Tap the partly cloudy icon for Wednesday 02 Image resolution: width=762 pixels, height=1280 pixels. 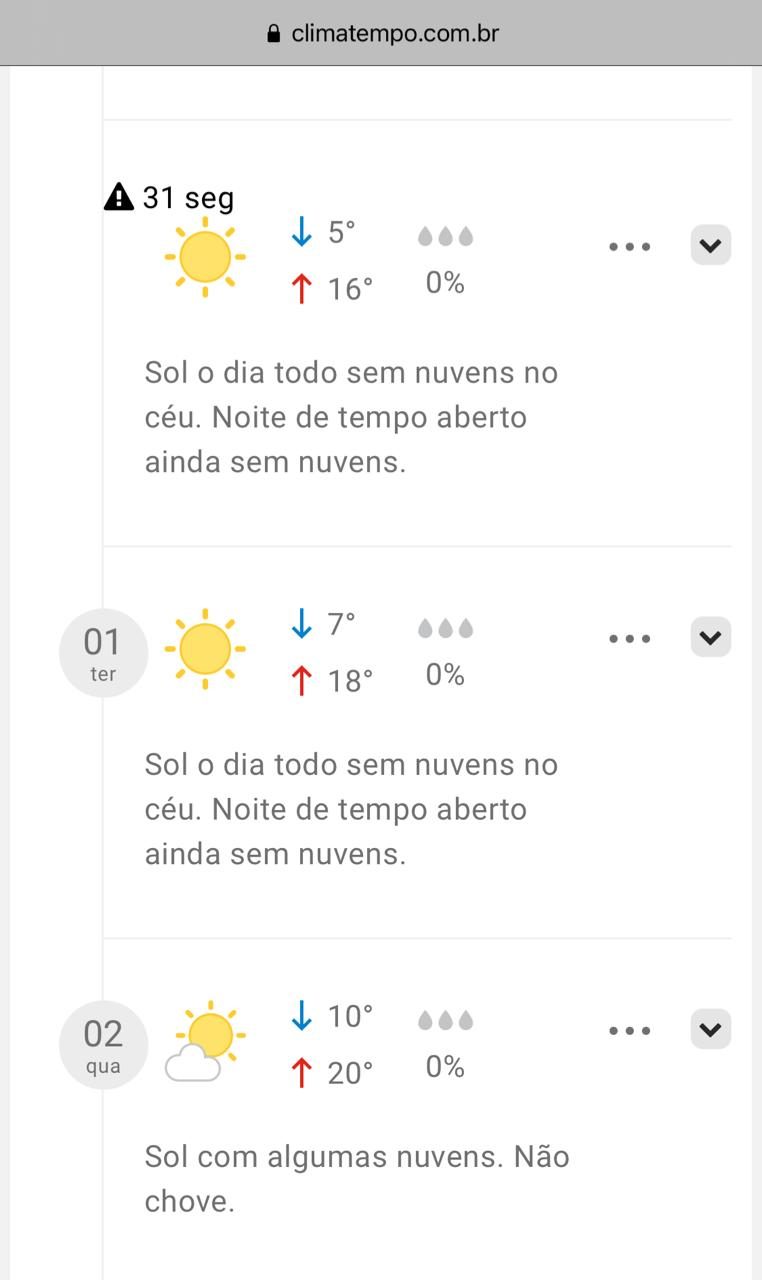click(x=204, y=1040)
